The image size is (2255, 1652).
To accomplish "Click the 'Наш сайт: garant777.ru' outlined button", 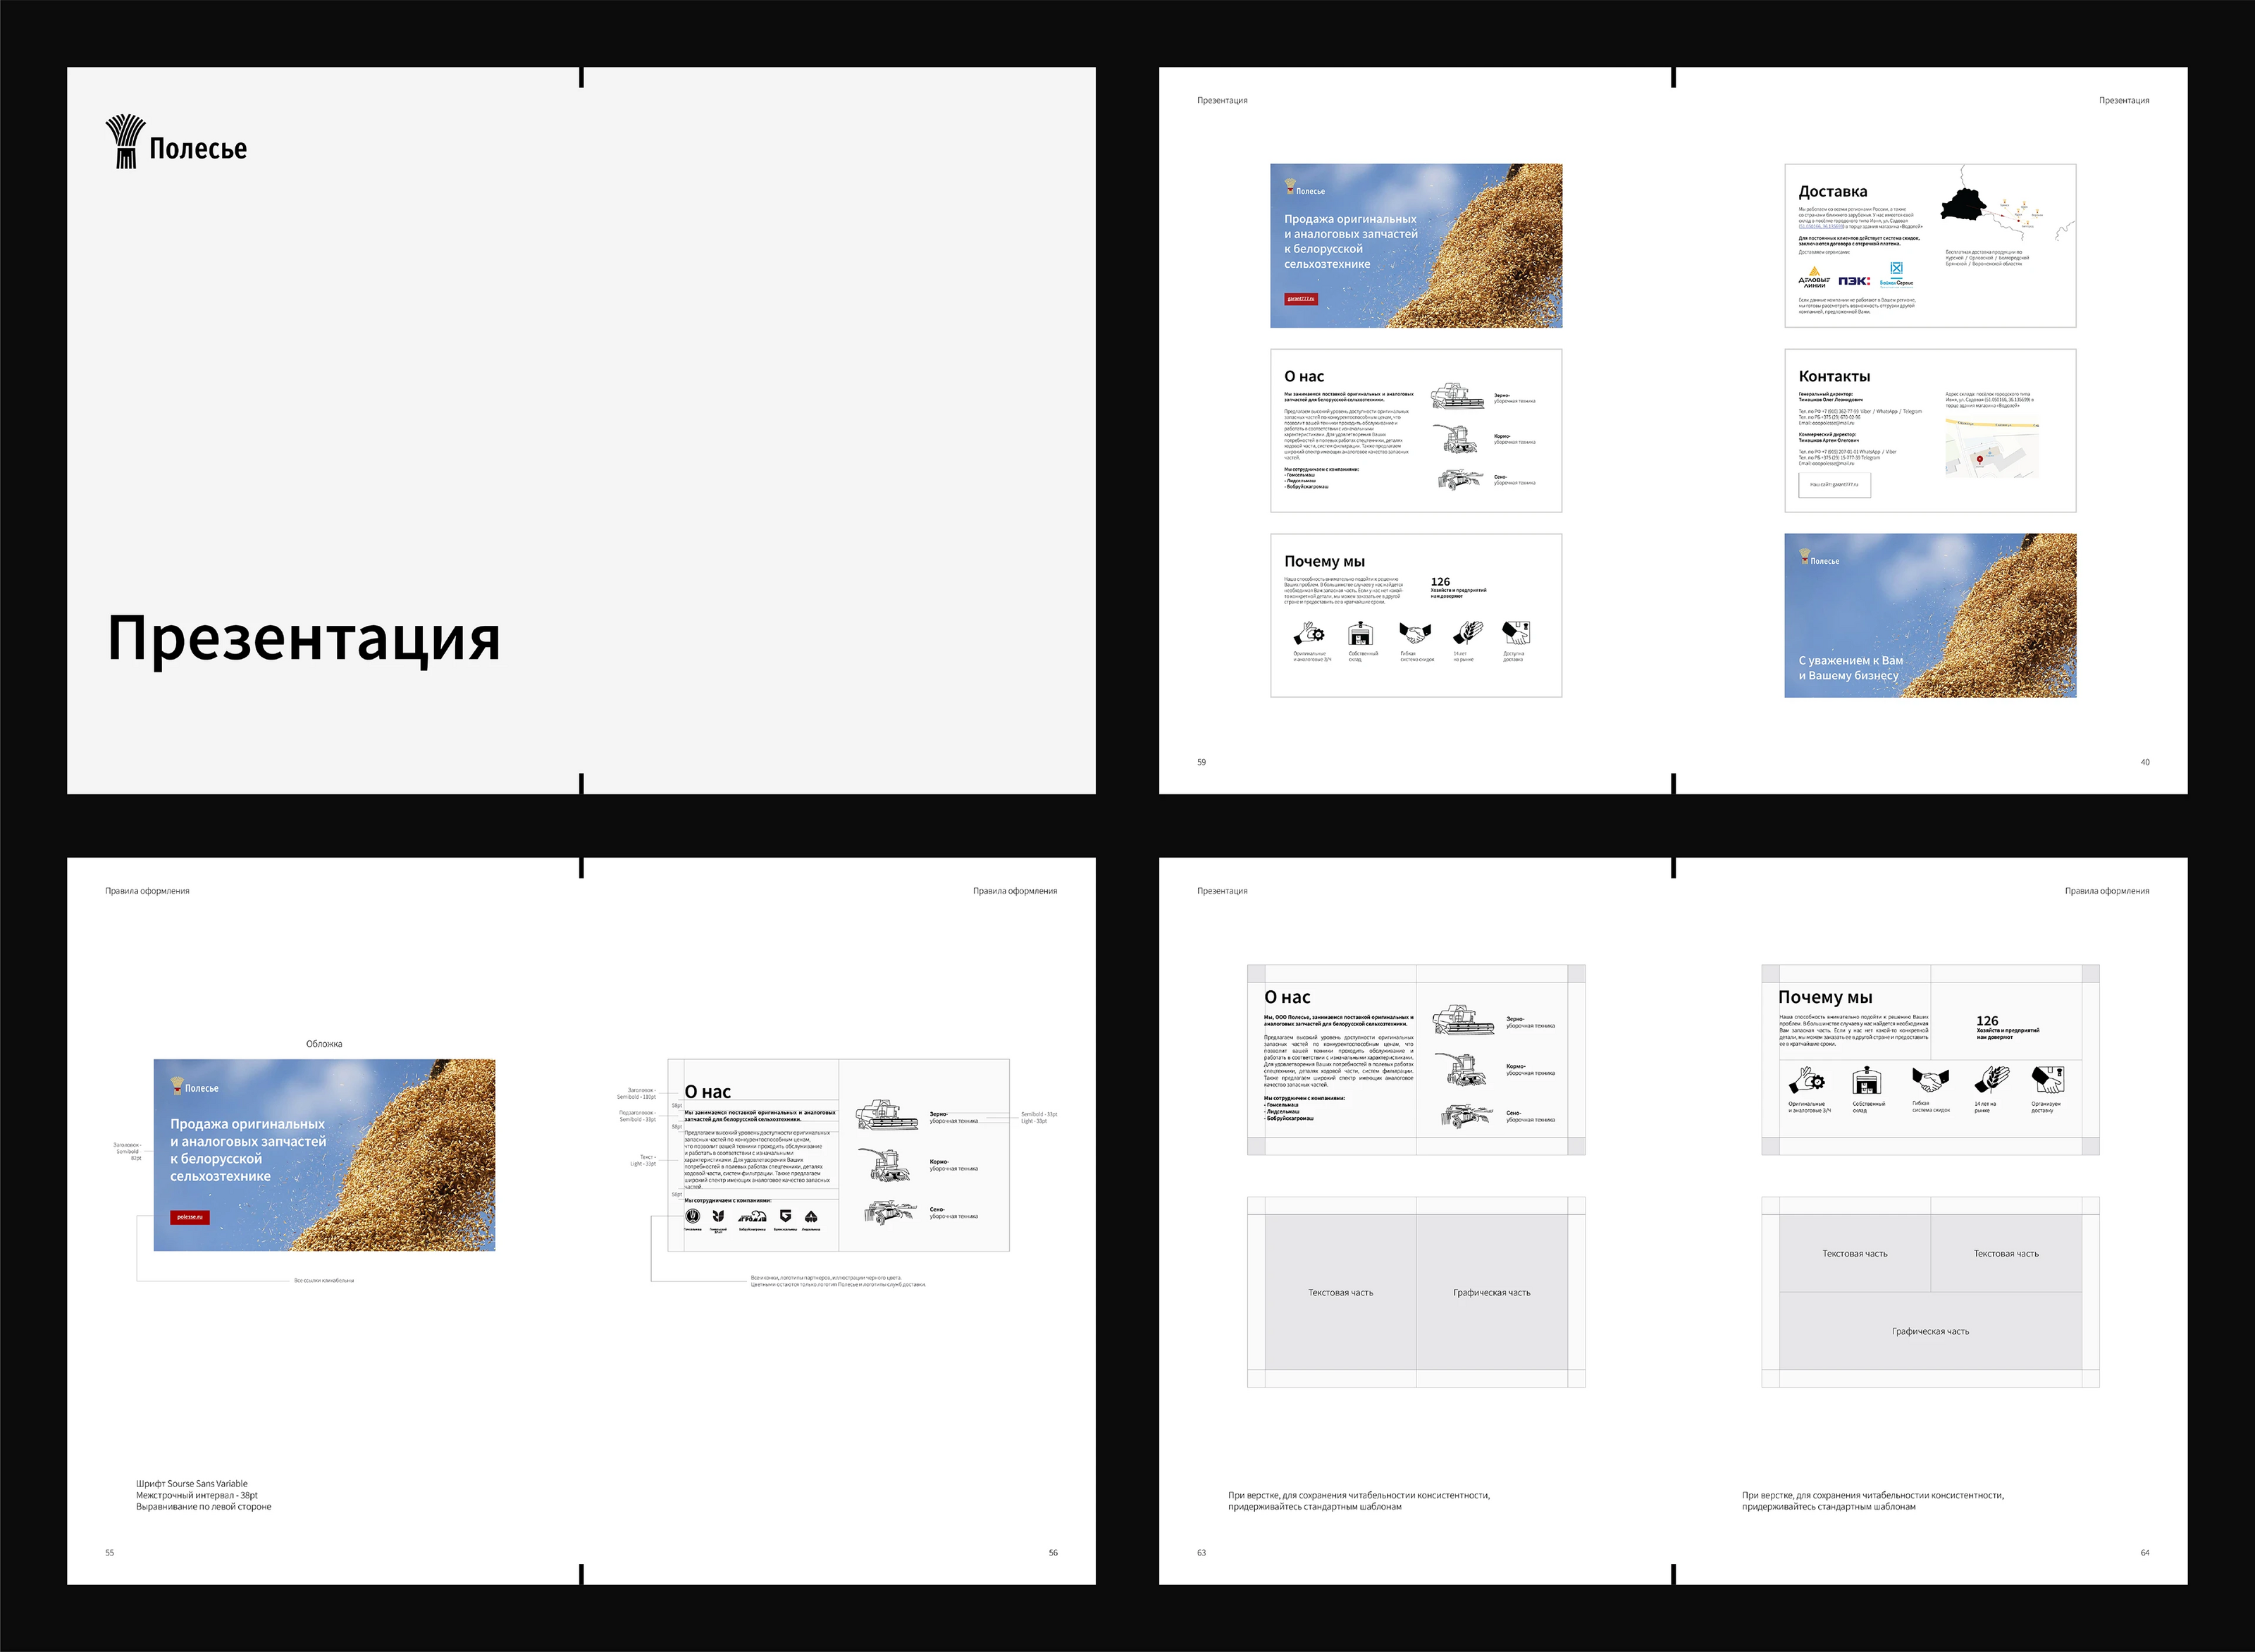I will (1834, 485).
